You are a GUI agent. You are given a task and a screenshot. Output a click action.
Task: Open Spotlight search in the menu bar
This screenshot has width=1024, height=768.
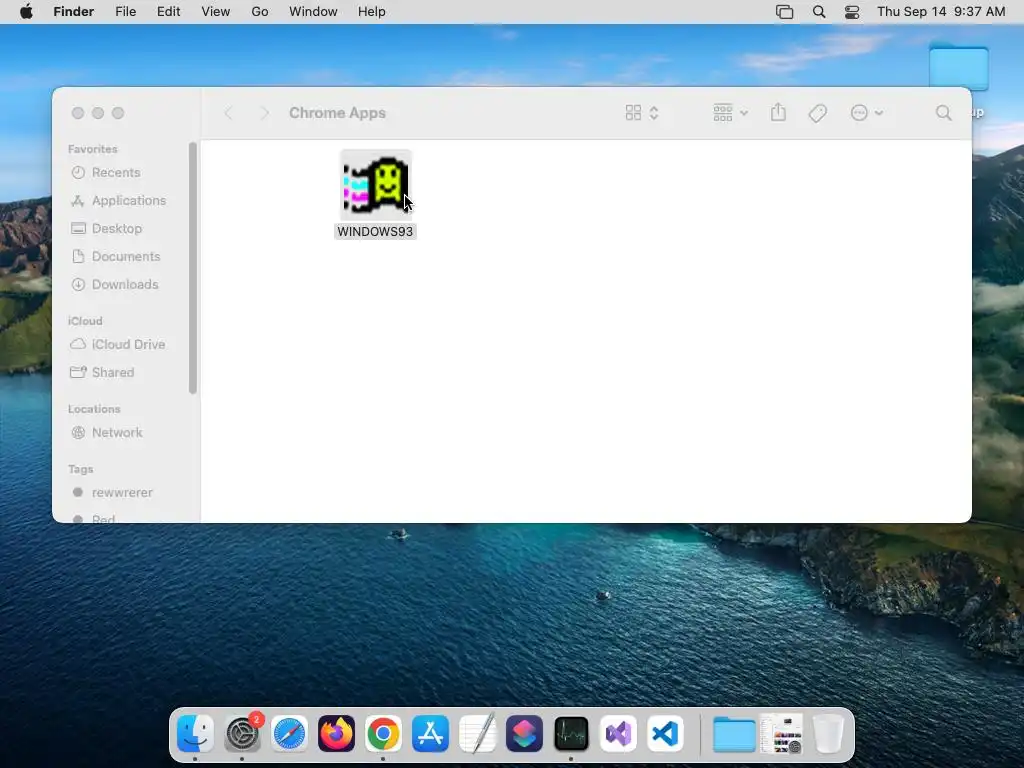819,12
